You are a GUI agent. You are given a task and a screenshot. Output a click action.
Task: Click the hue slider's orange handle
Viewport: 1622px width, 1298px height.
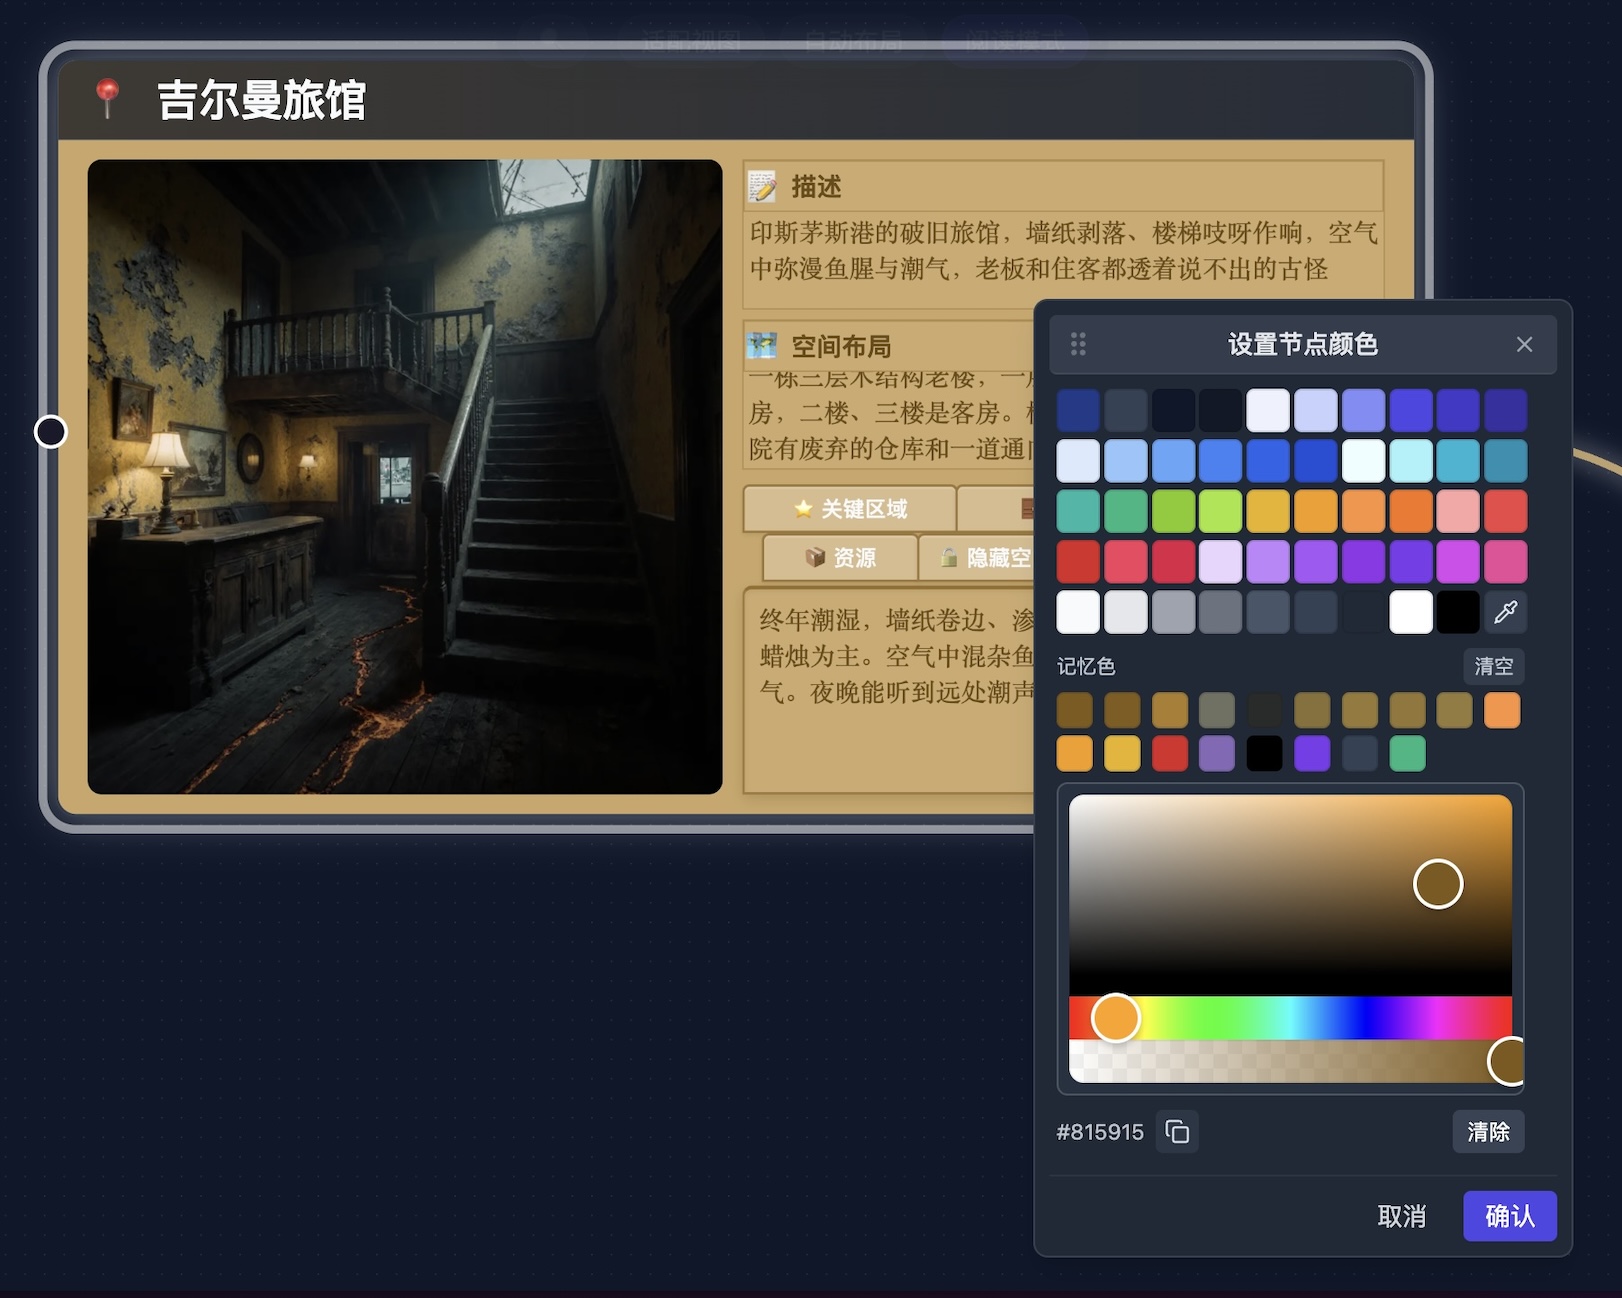[x=1115, y=1018]
